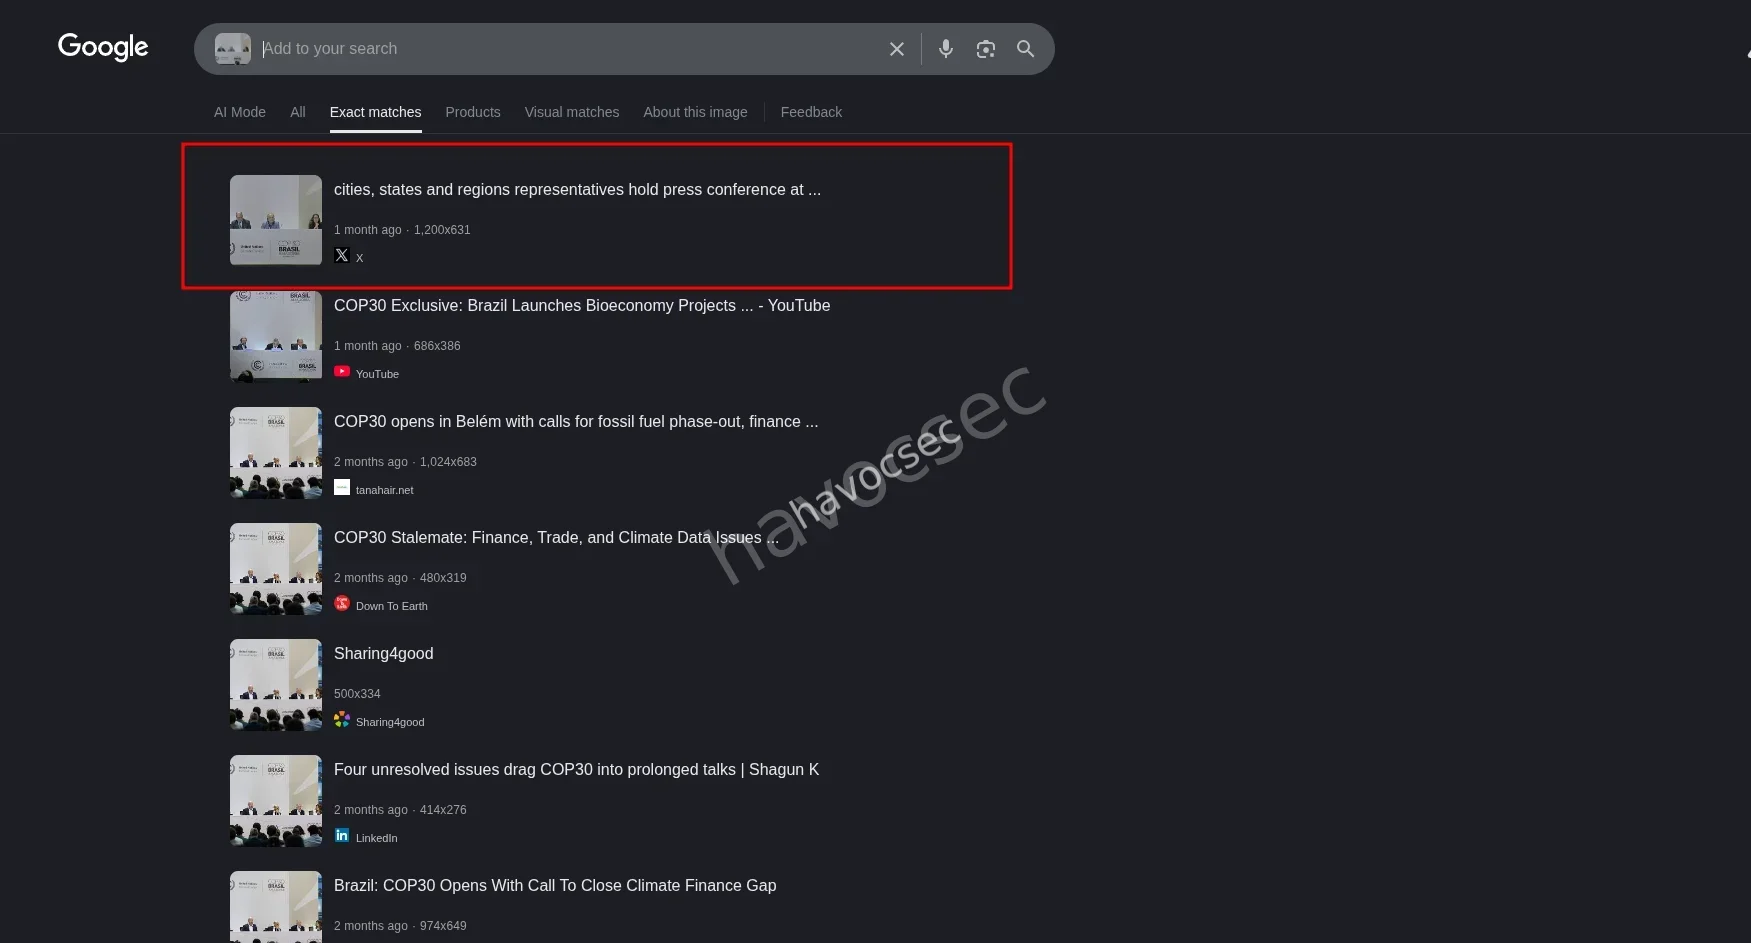
Task: Select the X (Twitter) icon on the top result
Action: click(x=341, y=255)
